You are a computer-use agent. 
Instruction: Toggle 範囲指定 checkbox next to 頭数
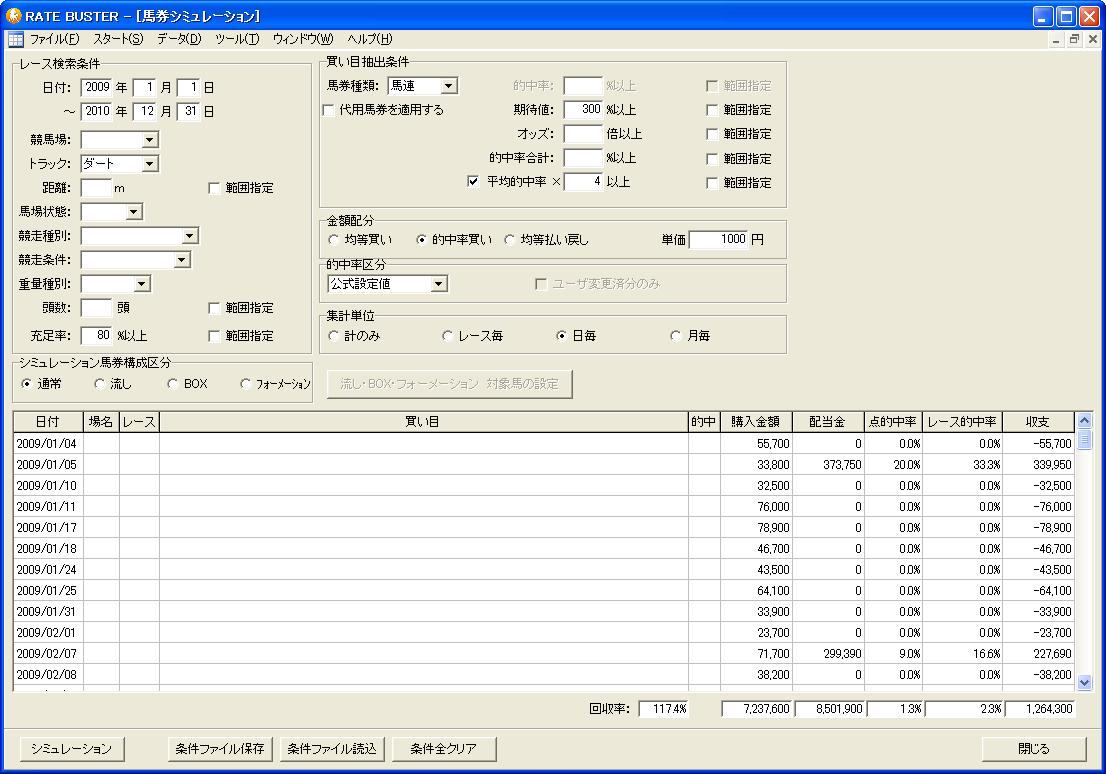[214, 308]
